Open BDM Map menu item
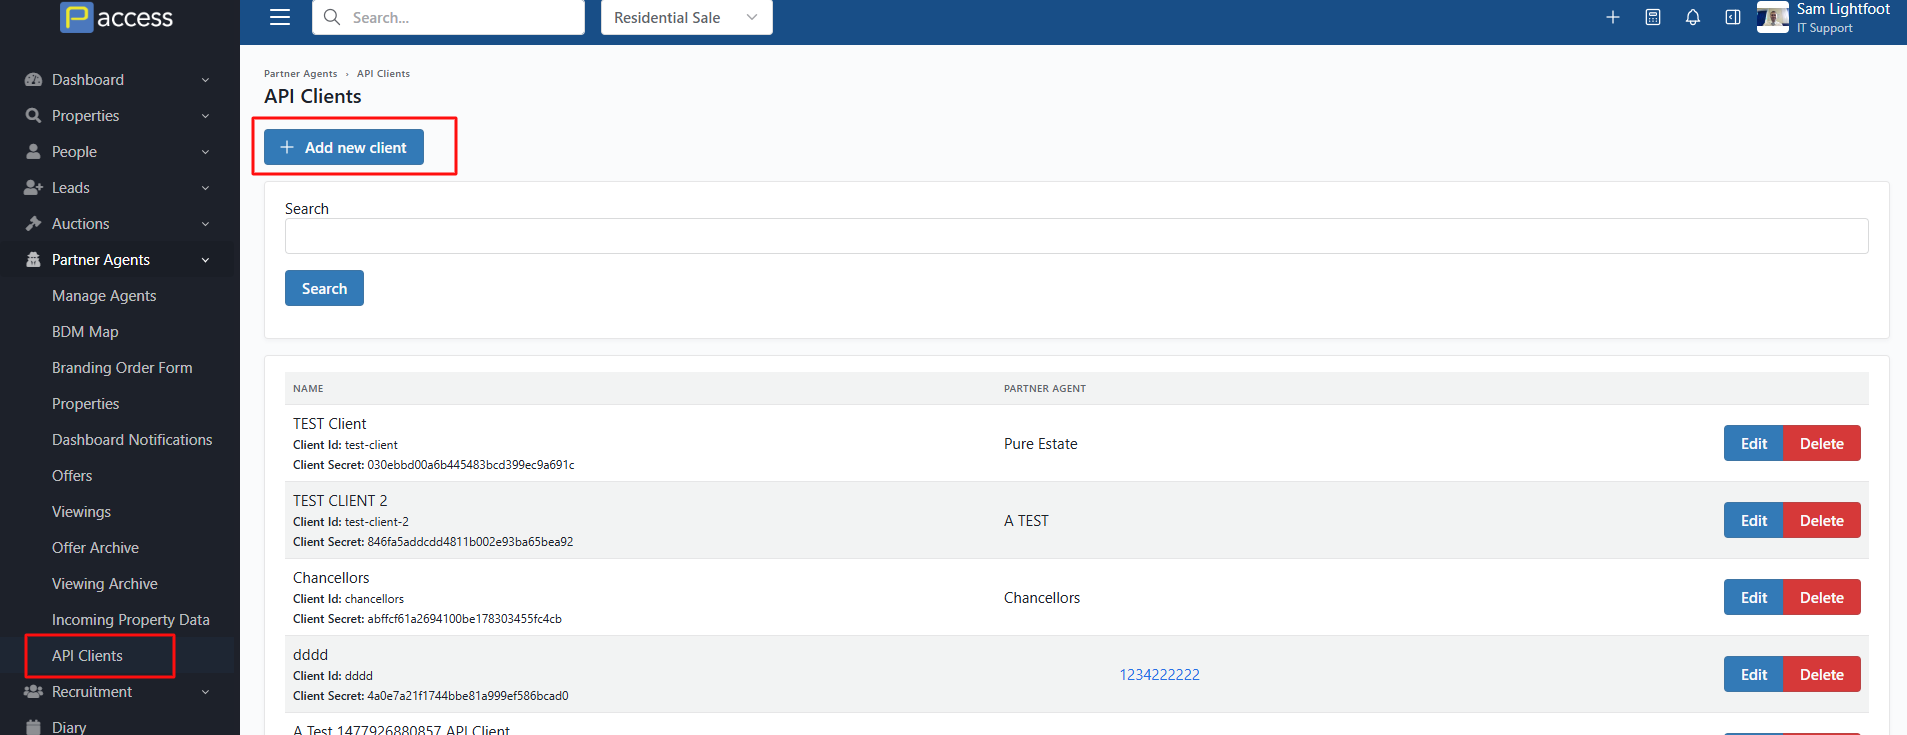This screenshot has height=735, width=1907. (85, 332)
